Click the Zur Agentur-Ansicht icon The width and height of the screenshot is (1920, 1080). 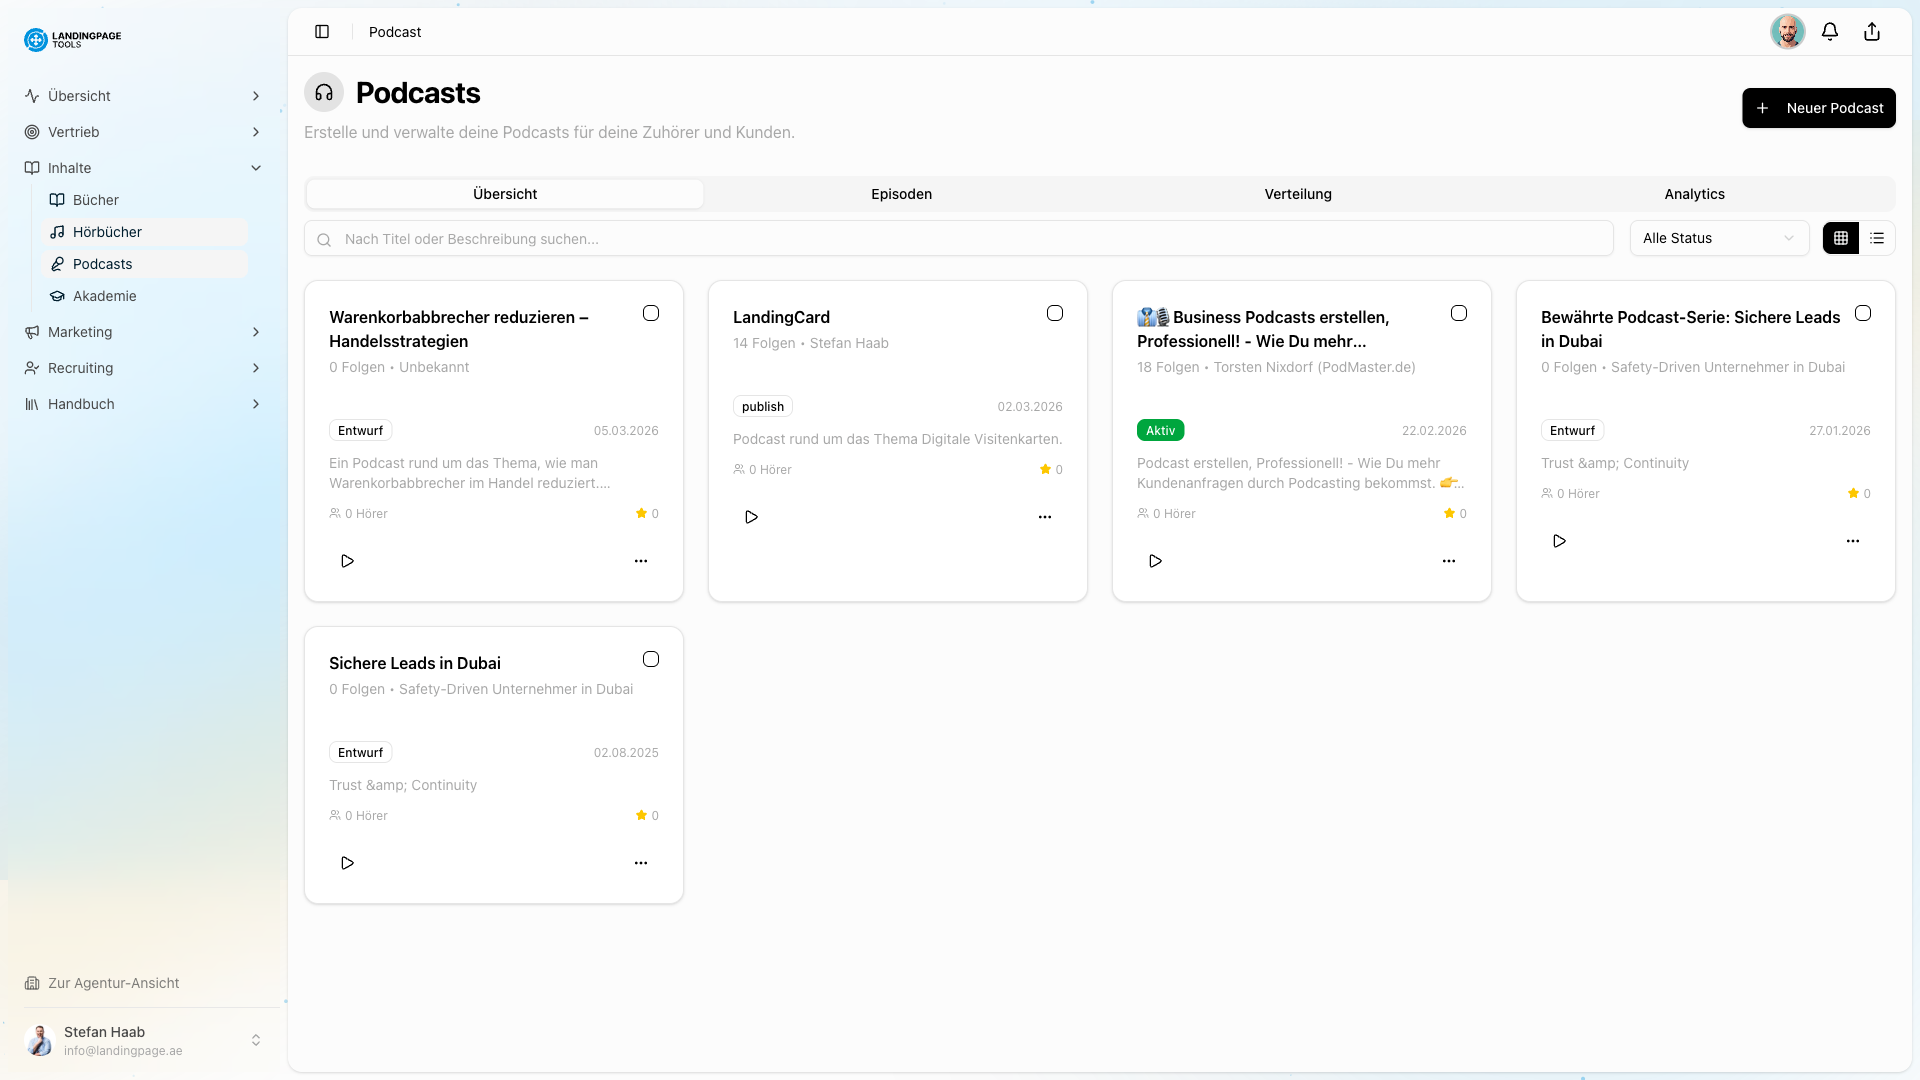(33, 983)
